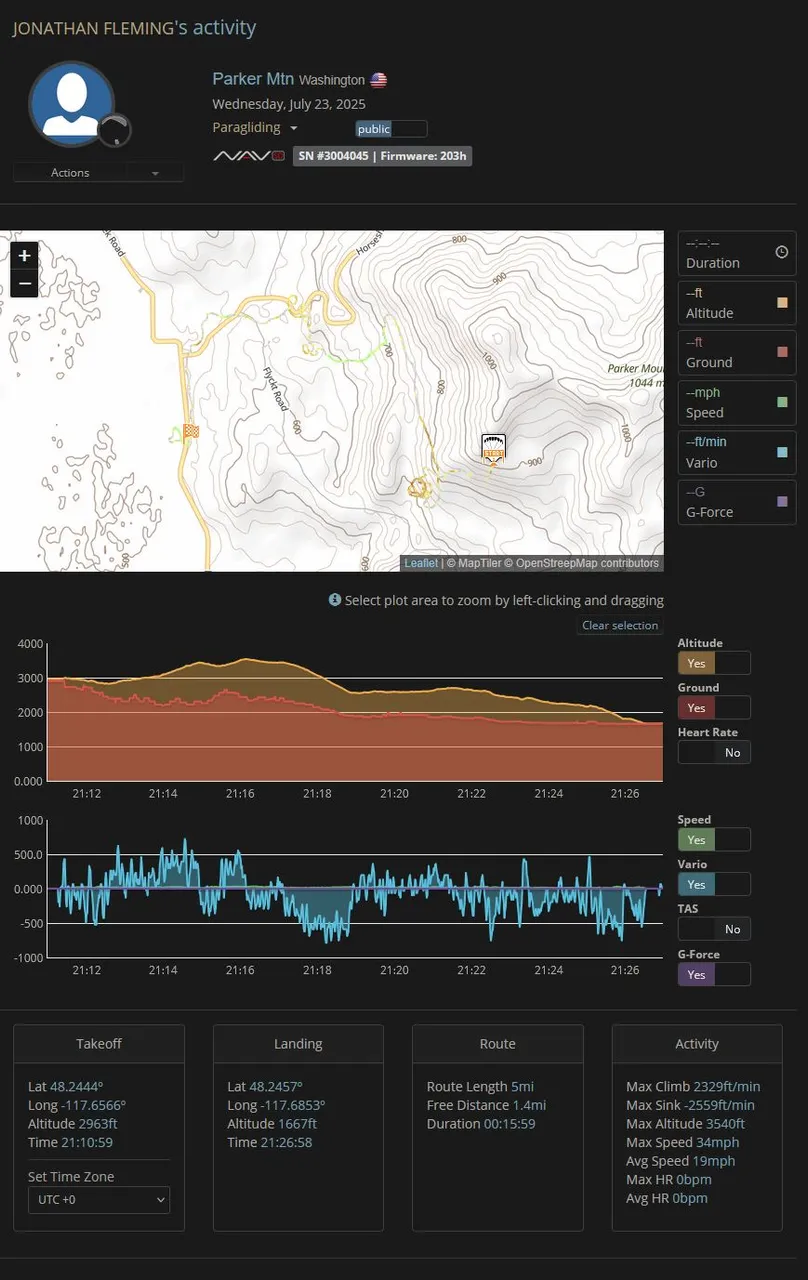Click the Avg Speed 19mph value
This screenshot has height=1280, width=808.
tap(714, 1161)
